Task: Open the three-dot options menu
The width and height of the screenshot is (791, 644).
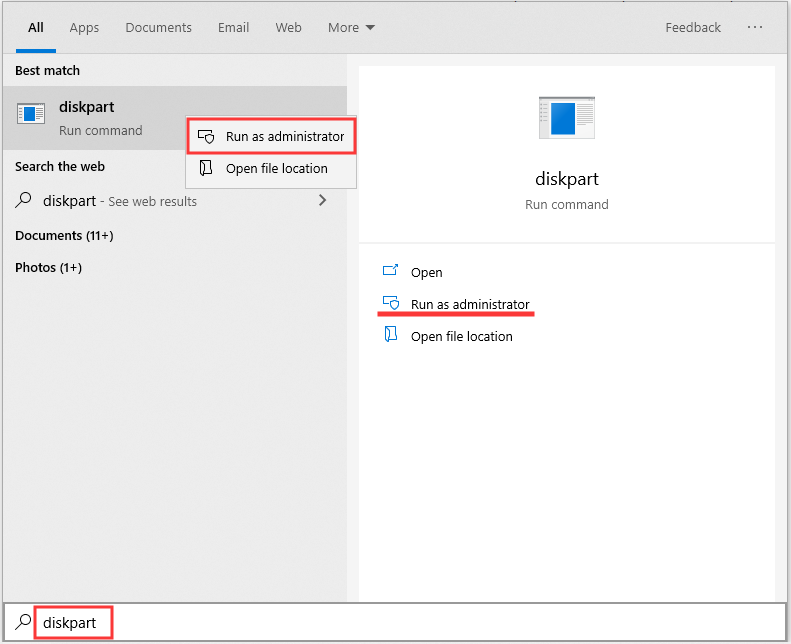Action: point(755,27)
